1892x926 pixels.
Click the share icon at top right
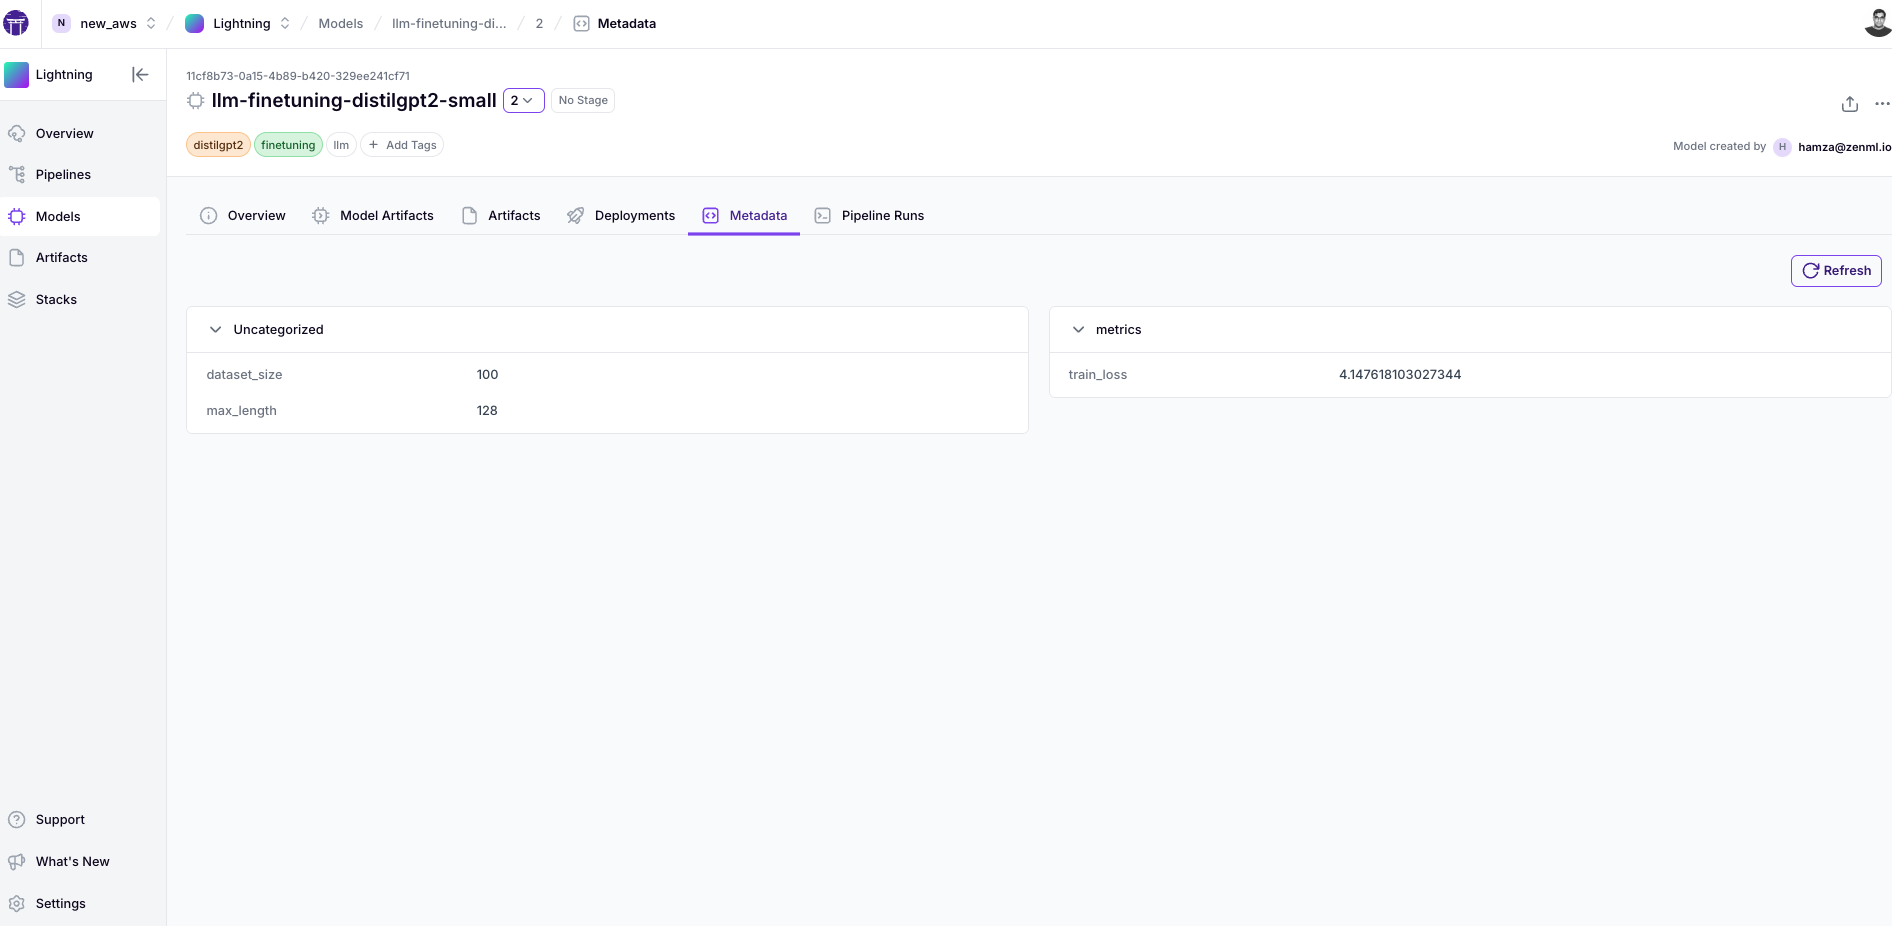pyautogui.click(x=1849, y=104)
